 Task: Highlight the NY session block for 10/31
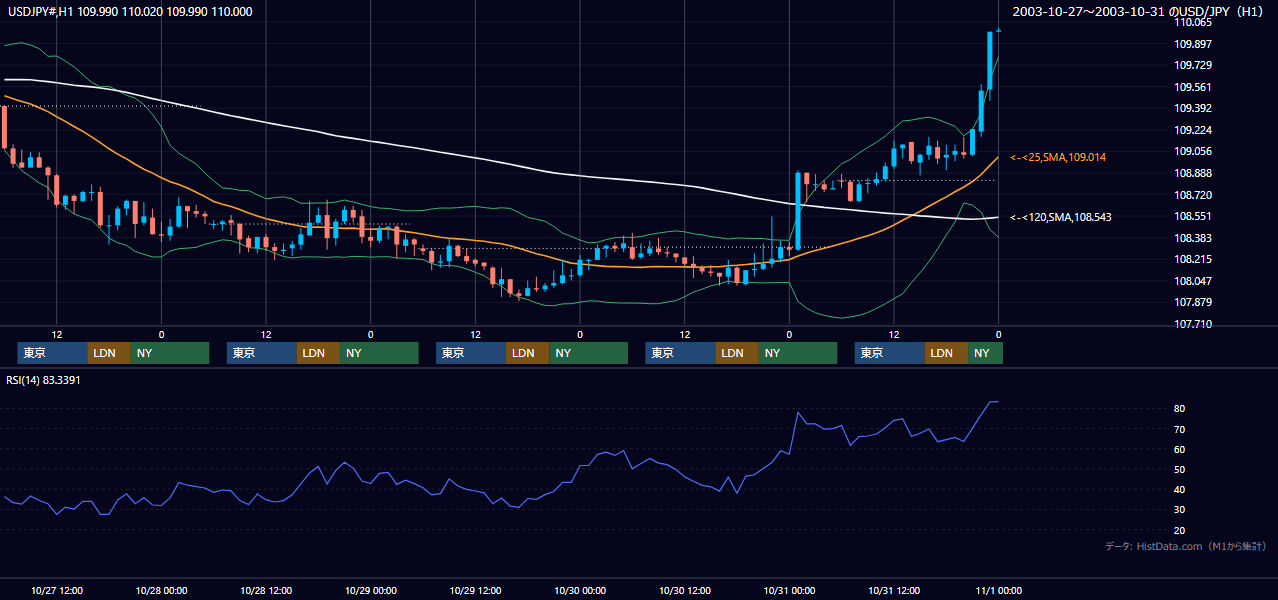coord(985,353)
